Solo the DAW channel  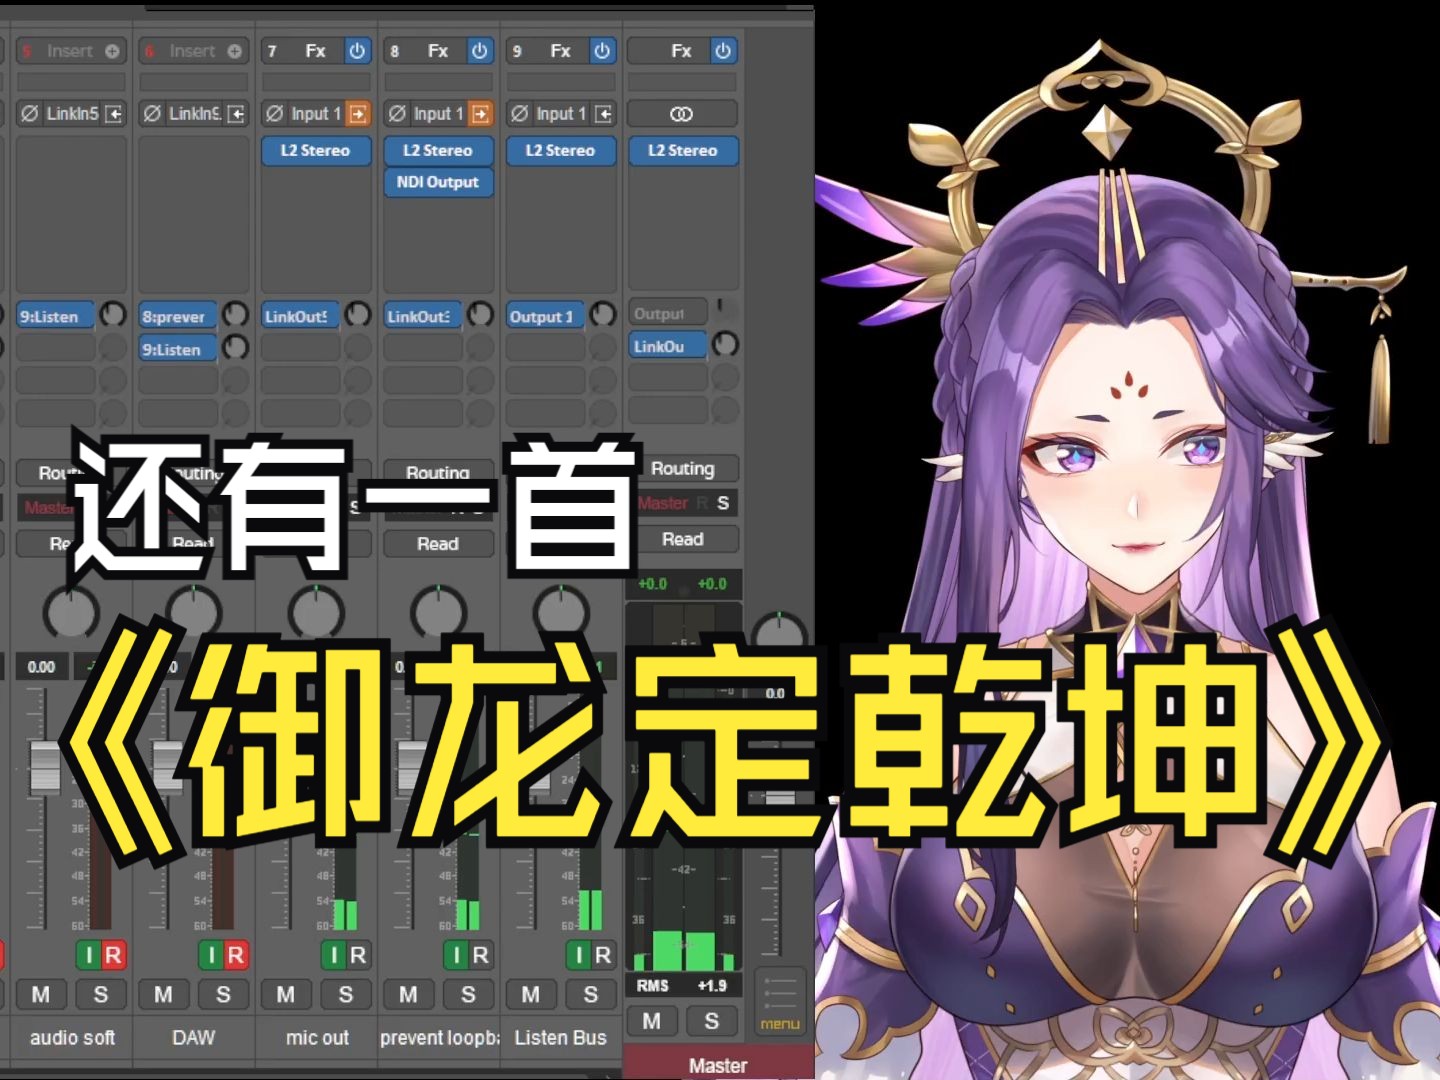[223, 994]
